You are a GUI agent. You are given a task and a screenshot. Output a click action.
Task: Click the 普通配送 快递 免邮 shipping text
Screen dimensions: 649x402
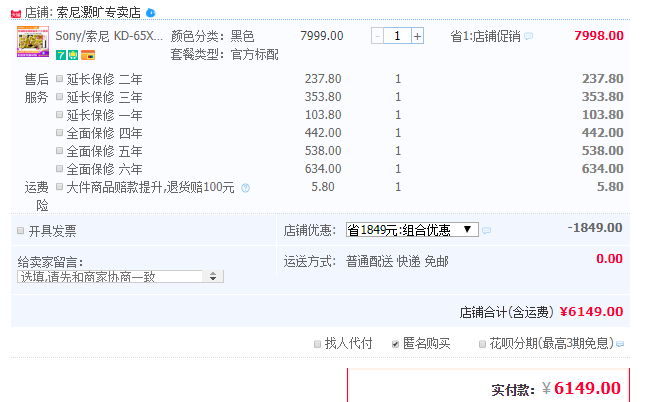coord(397,262)
